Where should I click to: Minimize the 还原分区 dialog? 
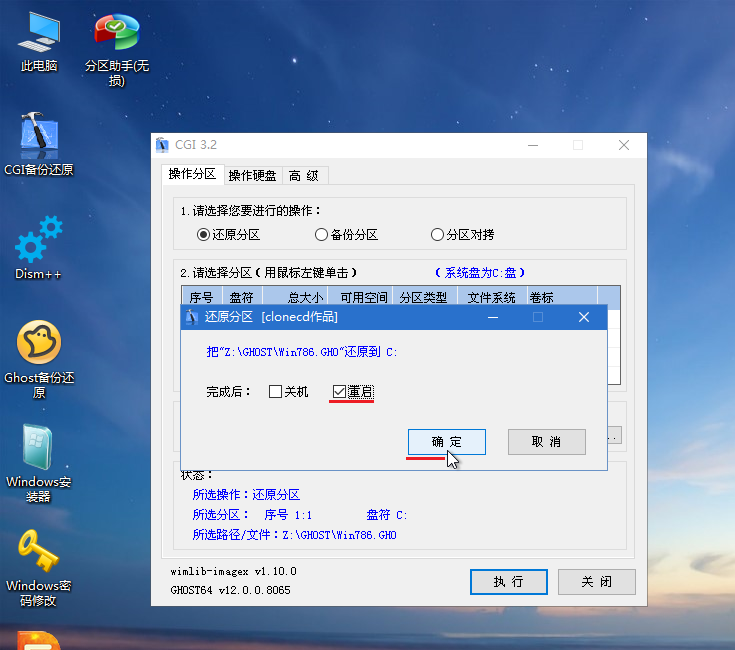tap(493, 317)
